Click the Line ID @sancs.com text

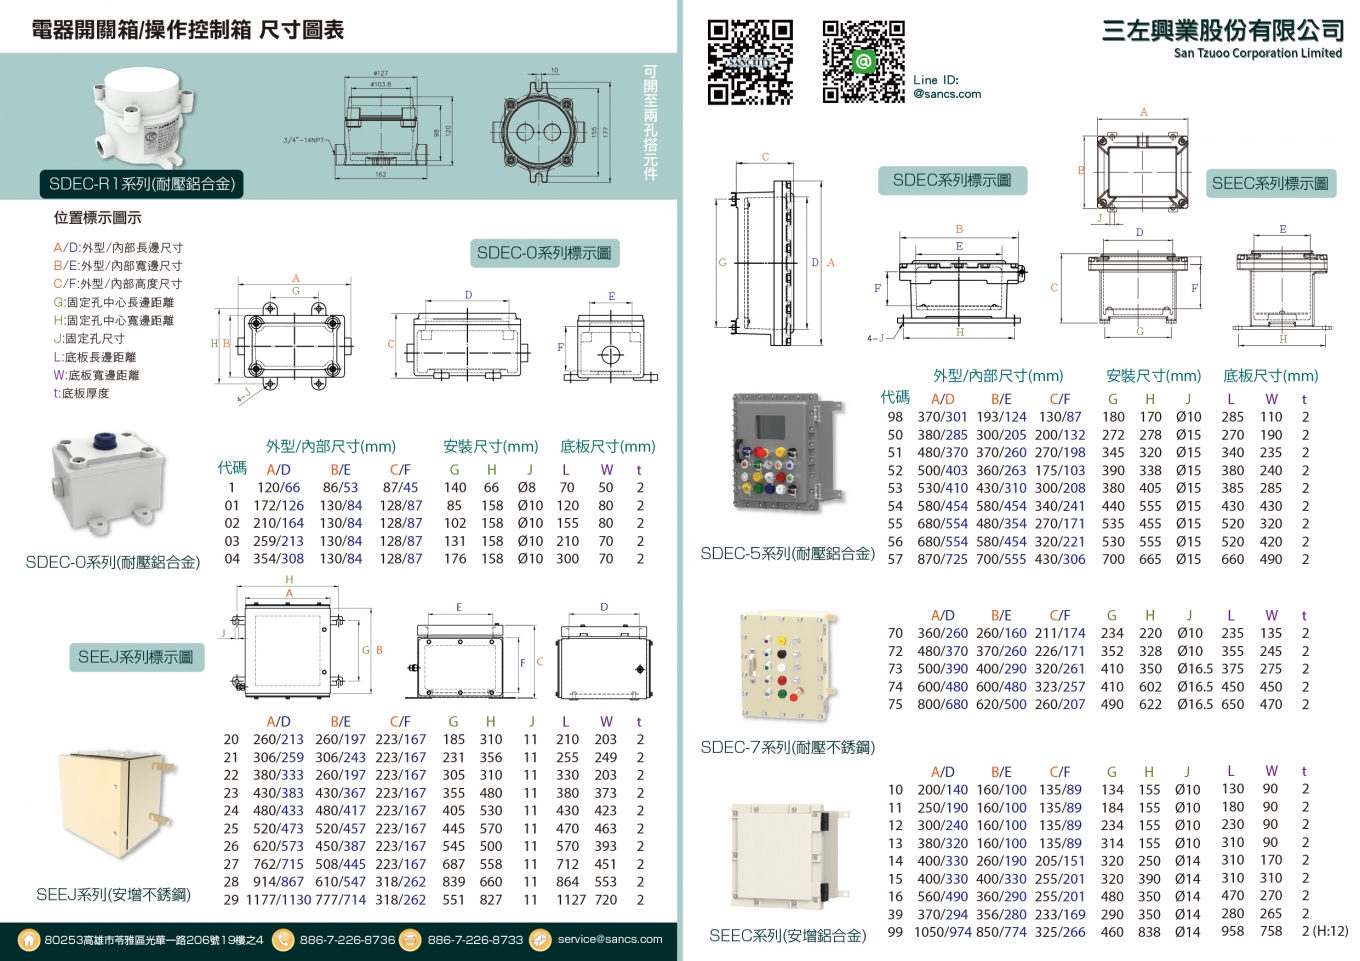[x=946, y=87]
